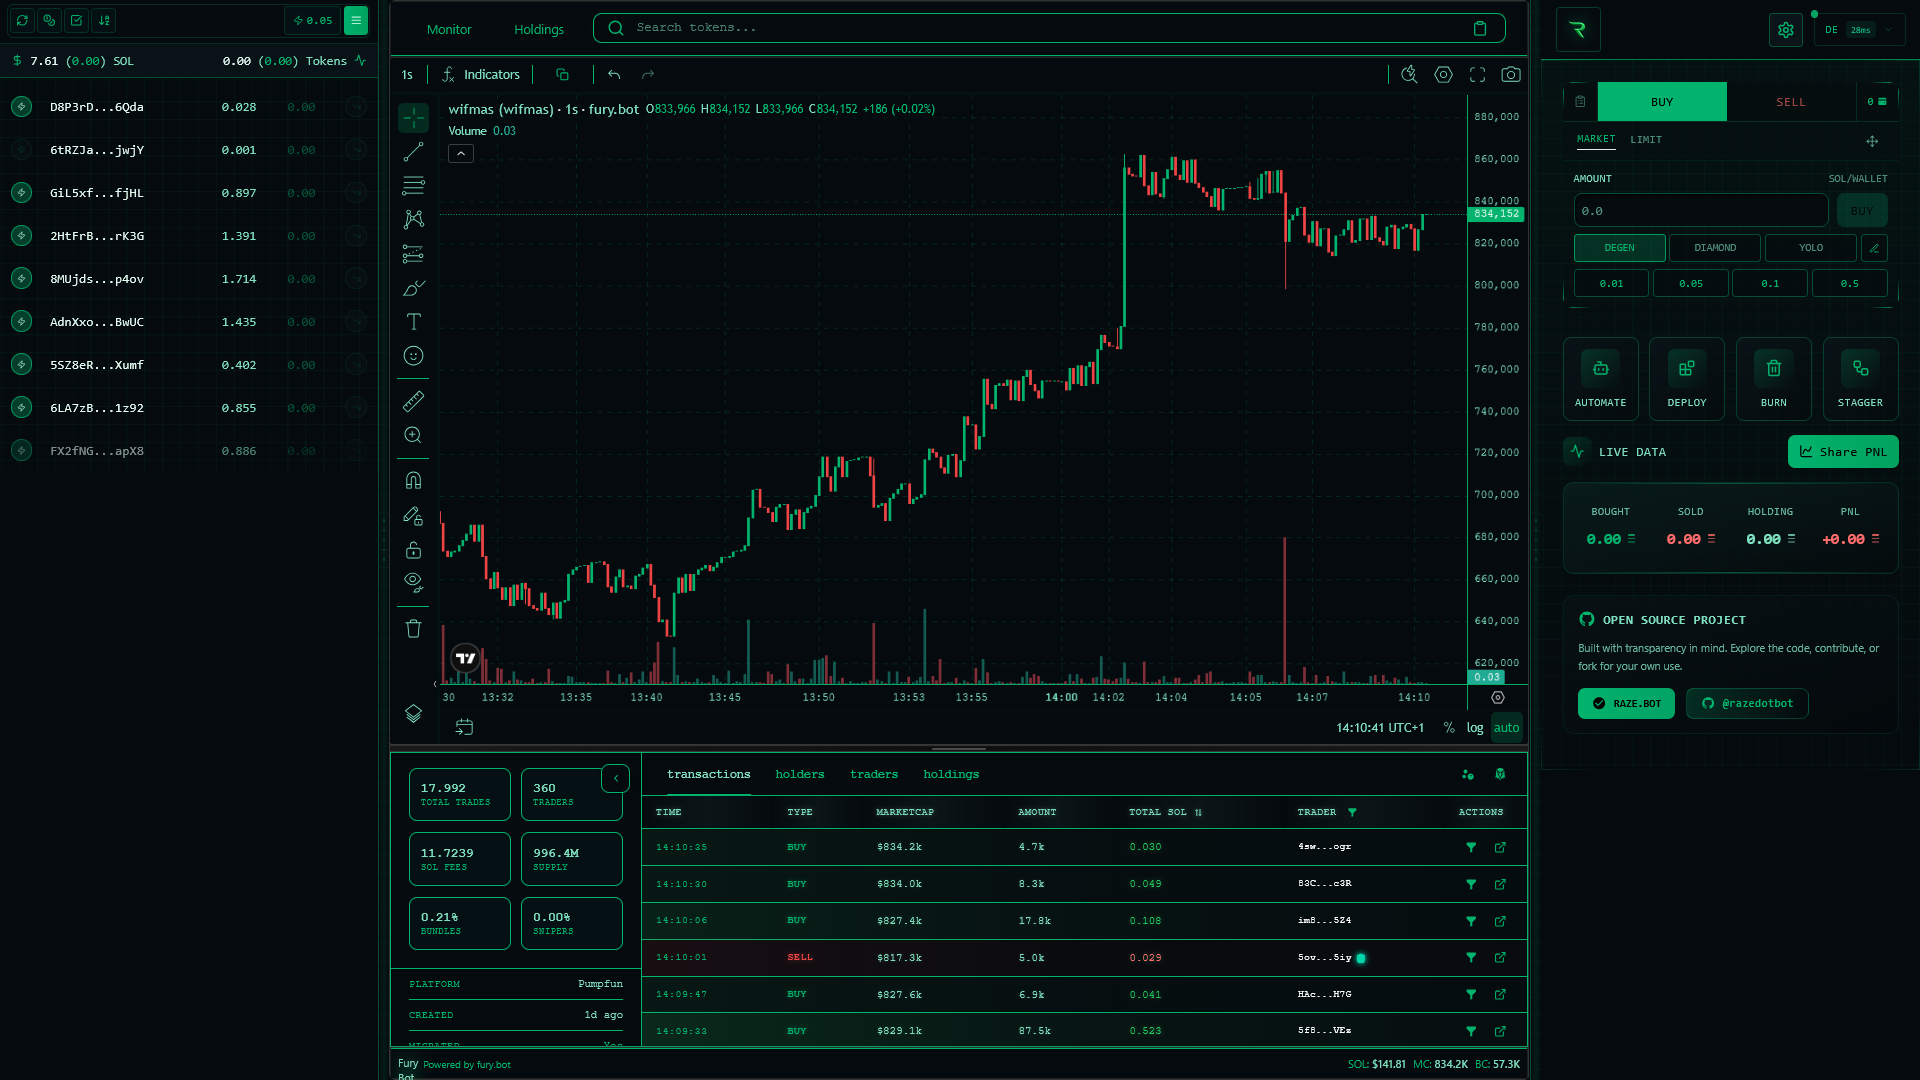Select the 0.1 SOL amount preset
Screen dimensions: 1920x1080
pos(1769,284)
